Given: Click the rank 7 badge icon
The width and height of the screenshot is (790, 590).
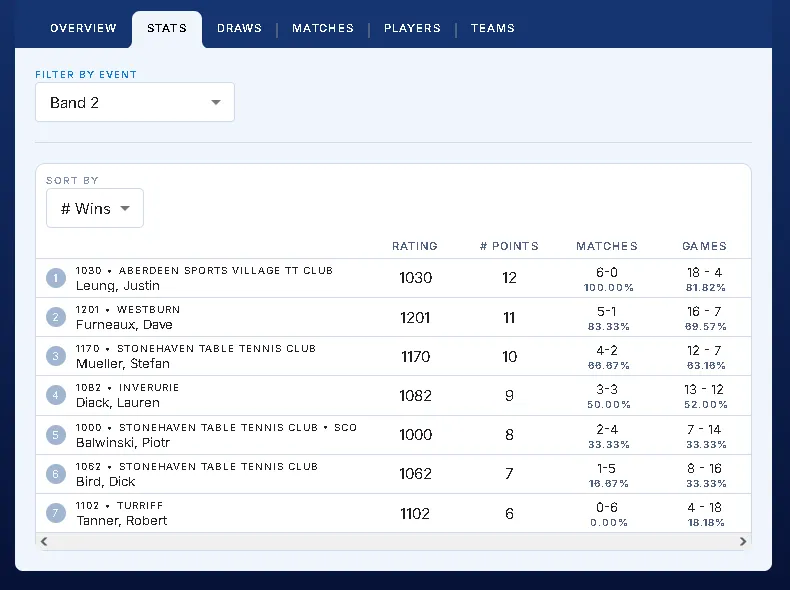Looking at the screenshot, I should coord(56,513).
